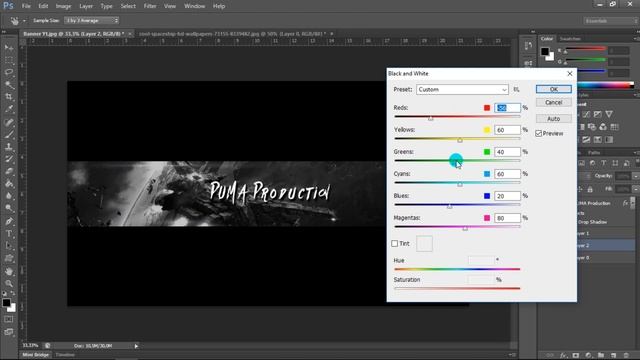Select the Dodge tool
Viewport: 640px width, 360px height.
(x=9, y=208)
